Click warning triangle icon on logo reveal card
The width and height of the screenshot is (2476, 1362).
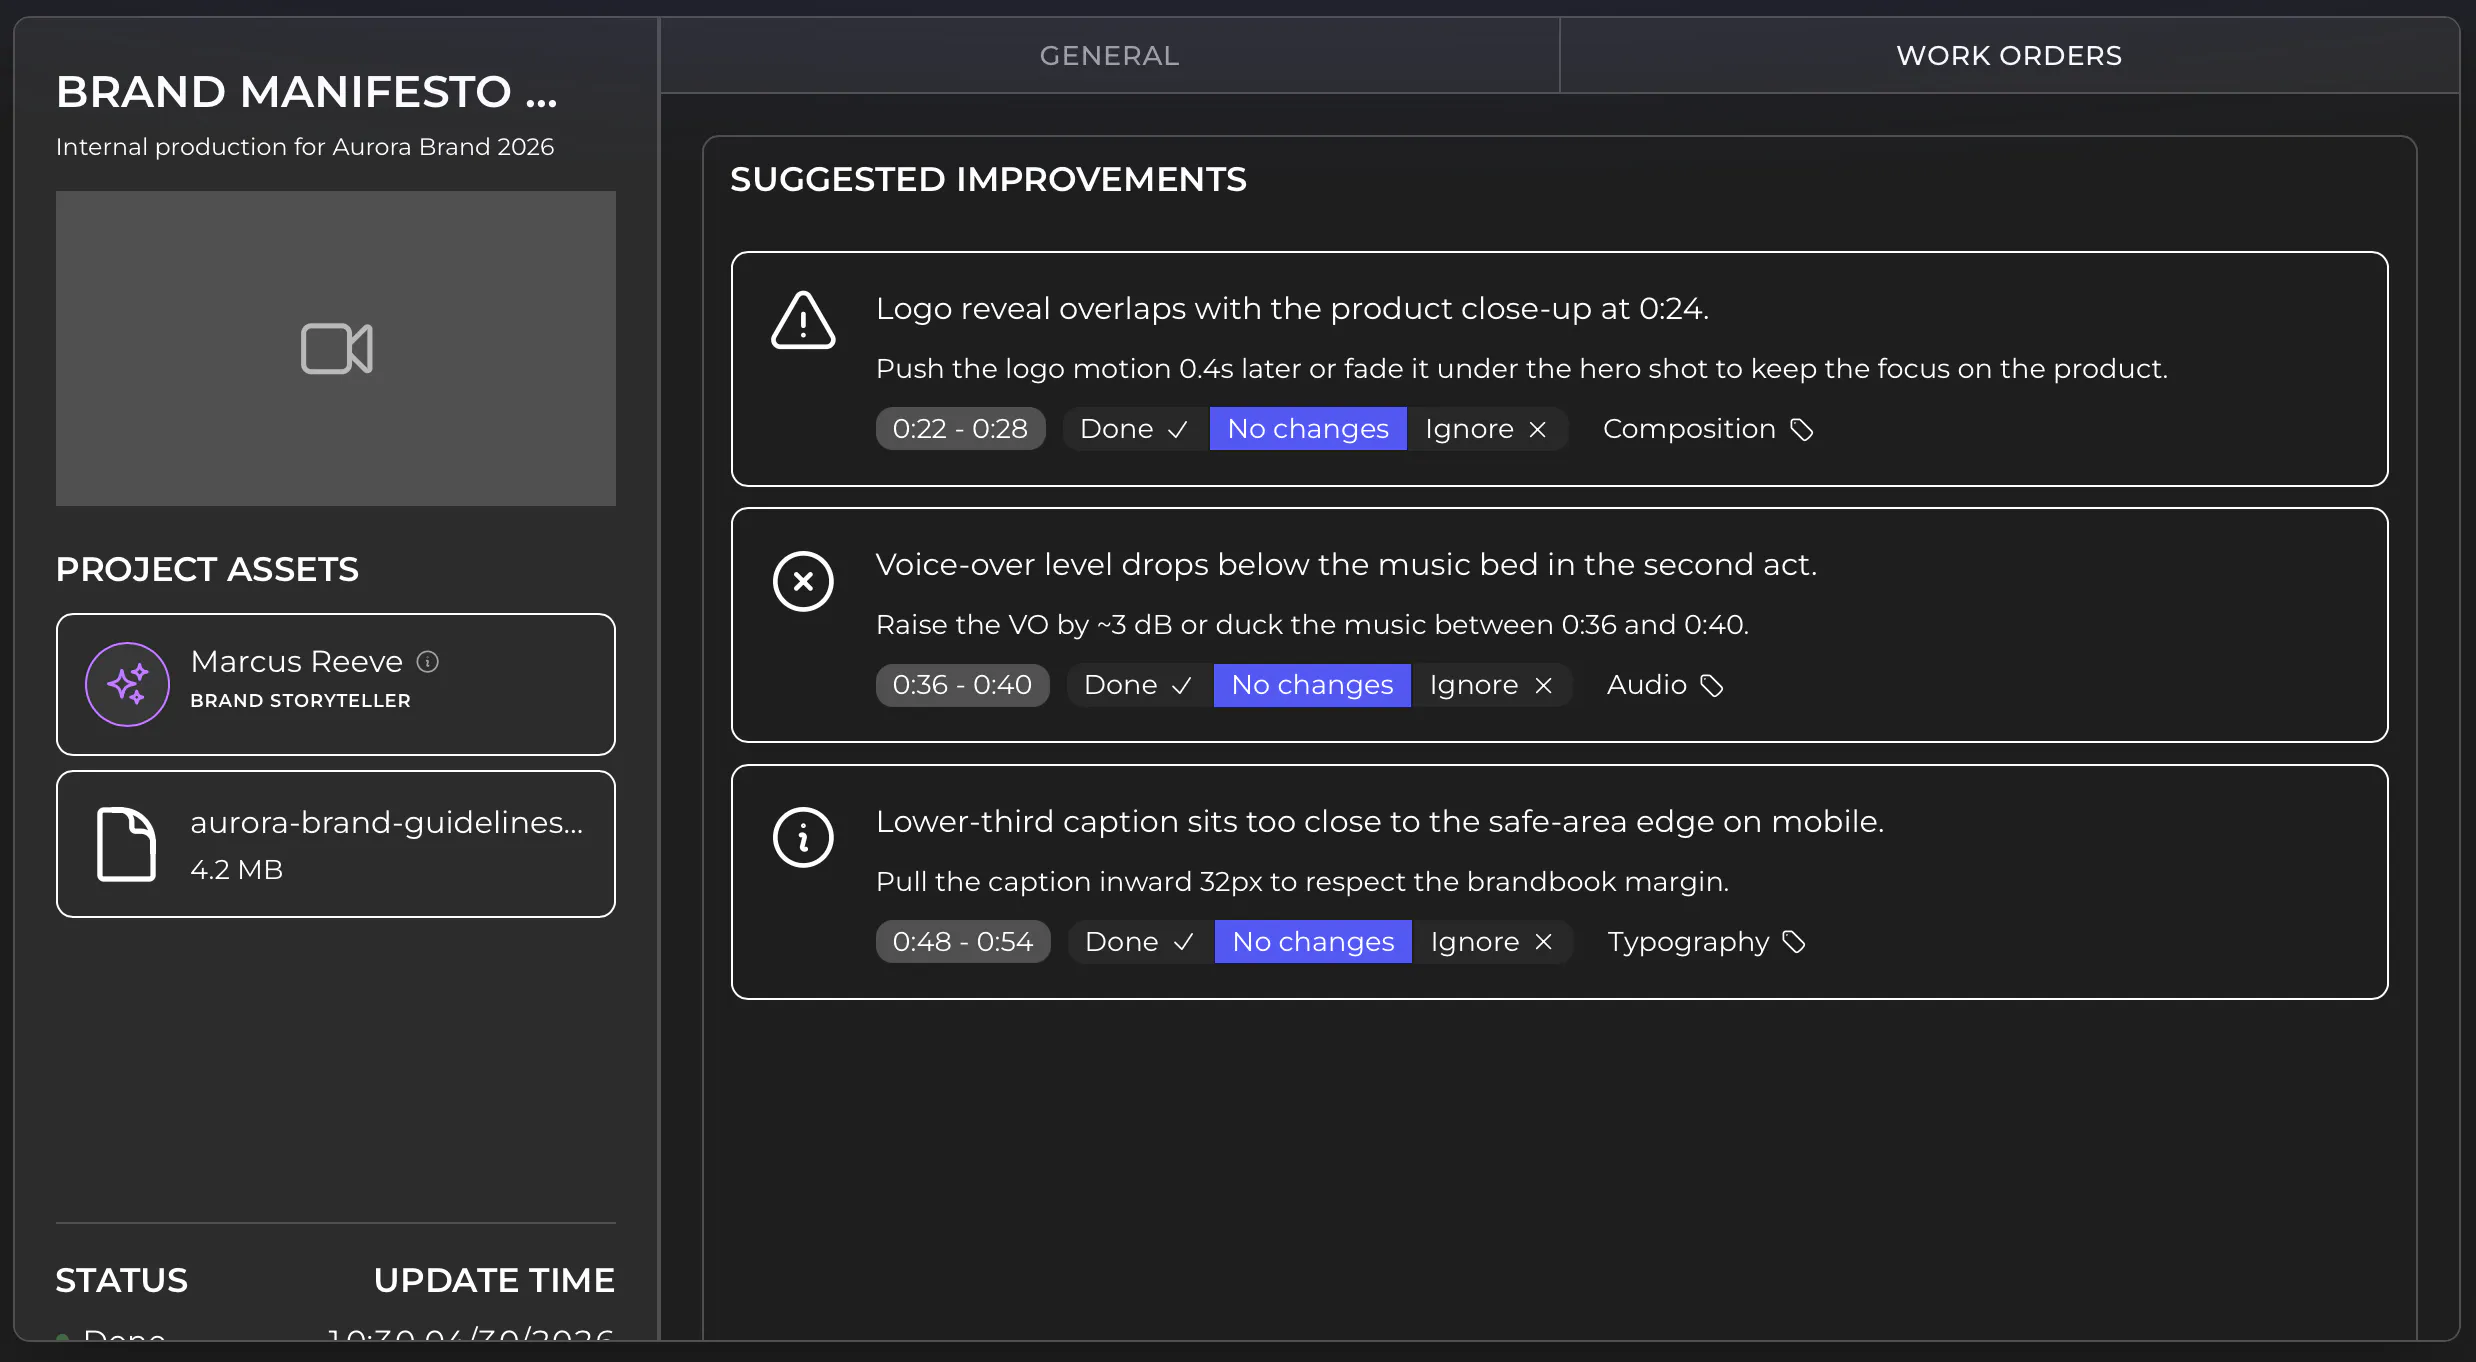click(x=803, y=320)
